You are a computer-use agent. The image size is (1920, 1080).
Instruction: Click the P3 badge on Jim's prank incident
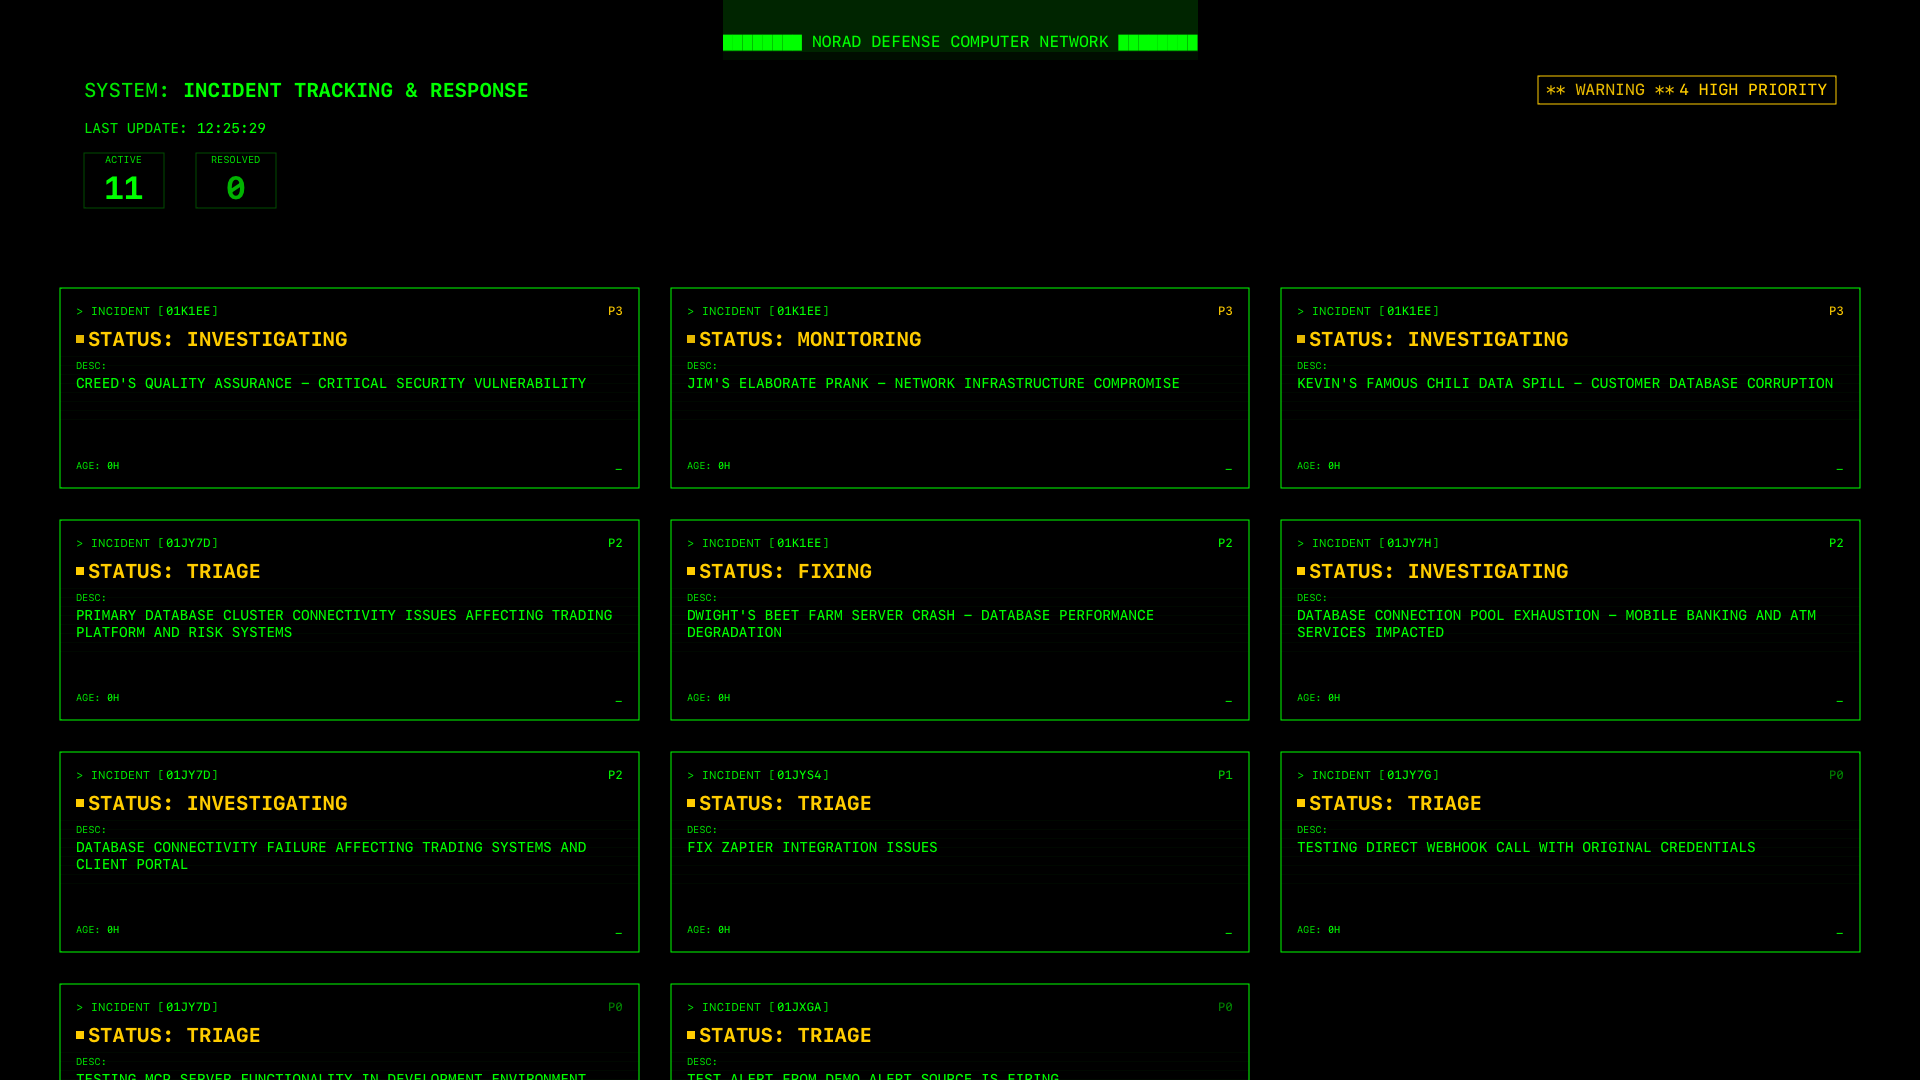click(x=1225, y=311)
